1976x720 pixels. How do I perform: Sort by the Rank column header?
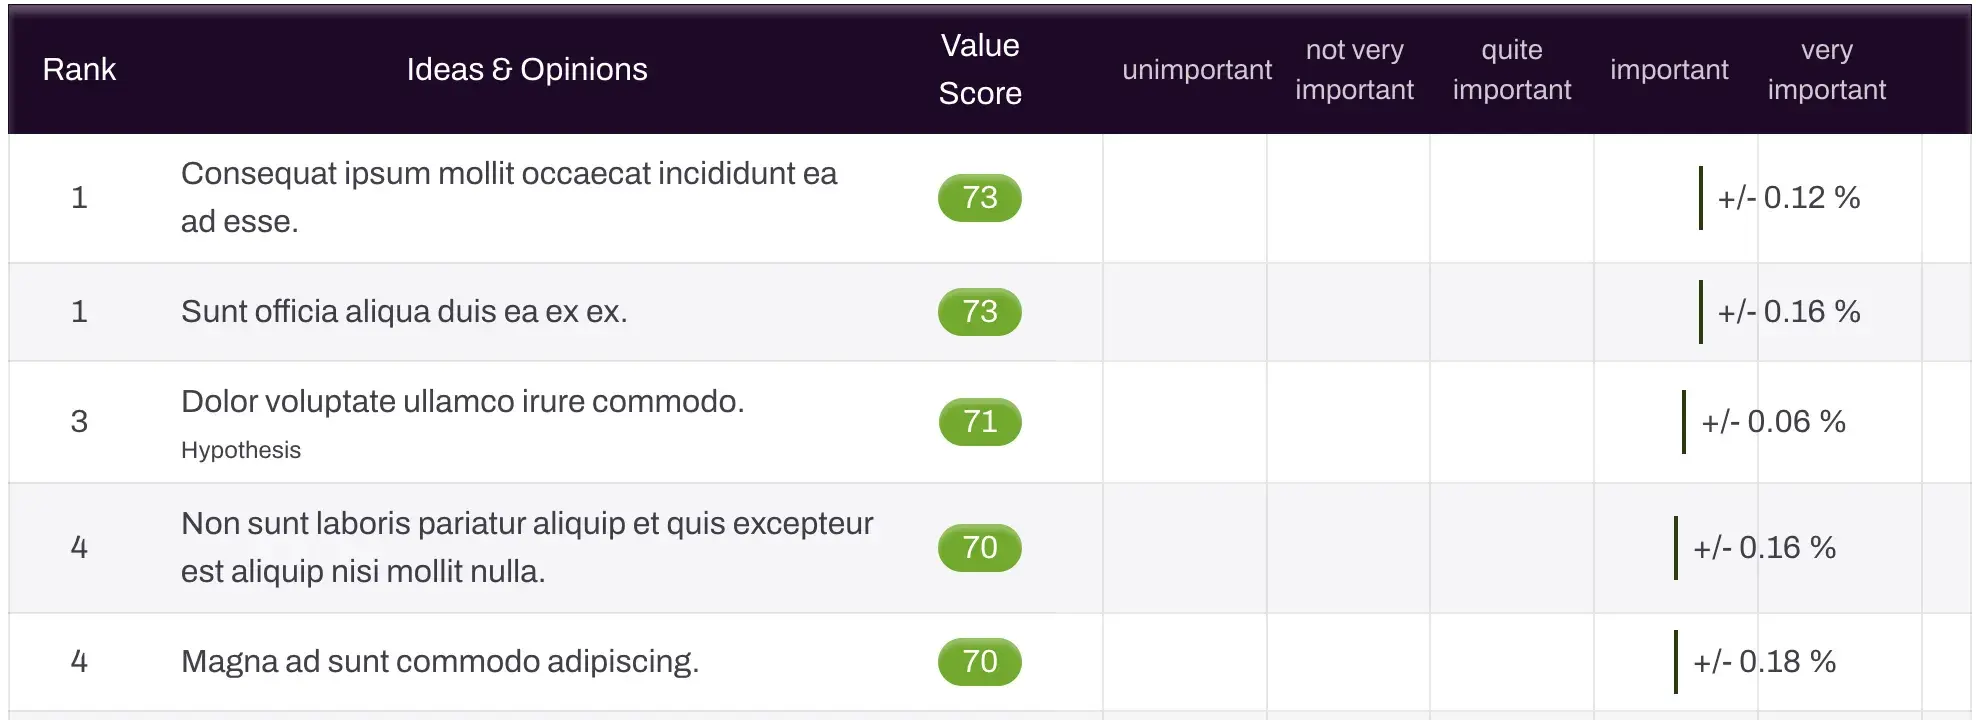tap(79, 69)
